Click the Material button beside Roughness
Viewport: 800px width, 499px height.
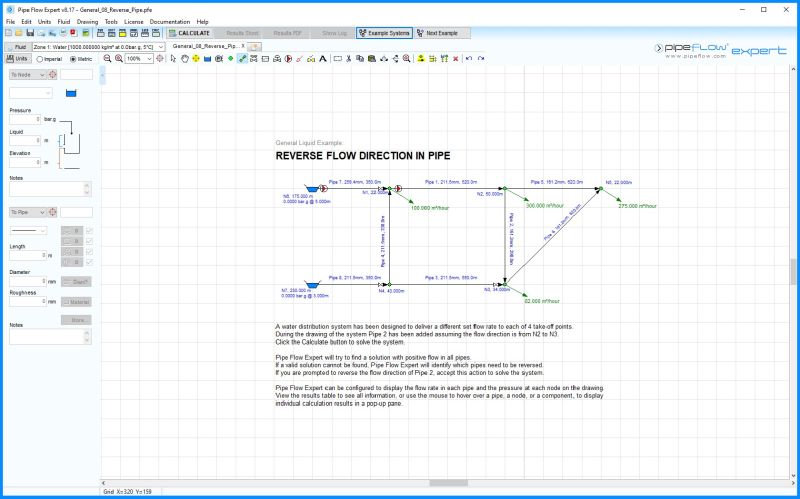(76, 302)
